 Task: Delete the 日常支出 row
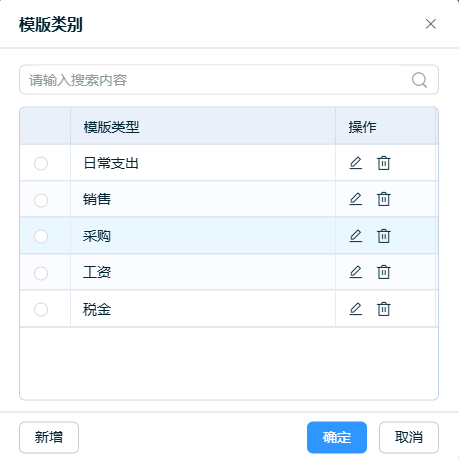tap(384, 163)
